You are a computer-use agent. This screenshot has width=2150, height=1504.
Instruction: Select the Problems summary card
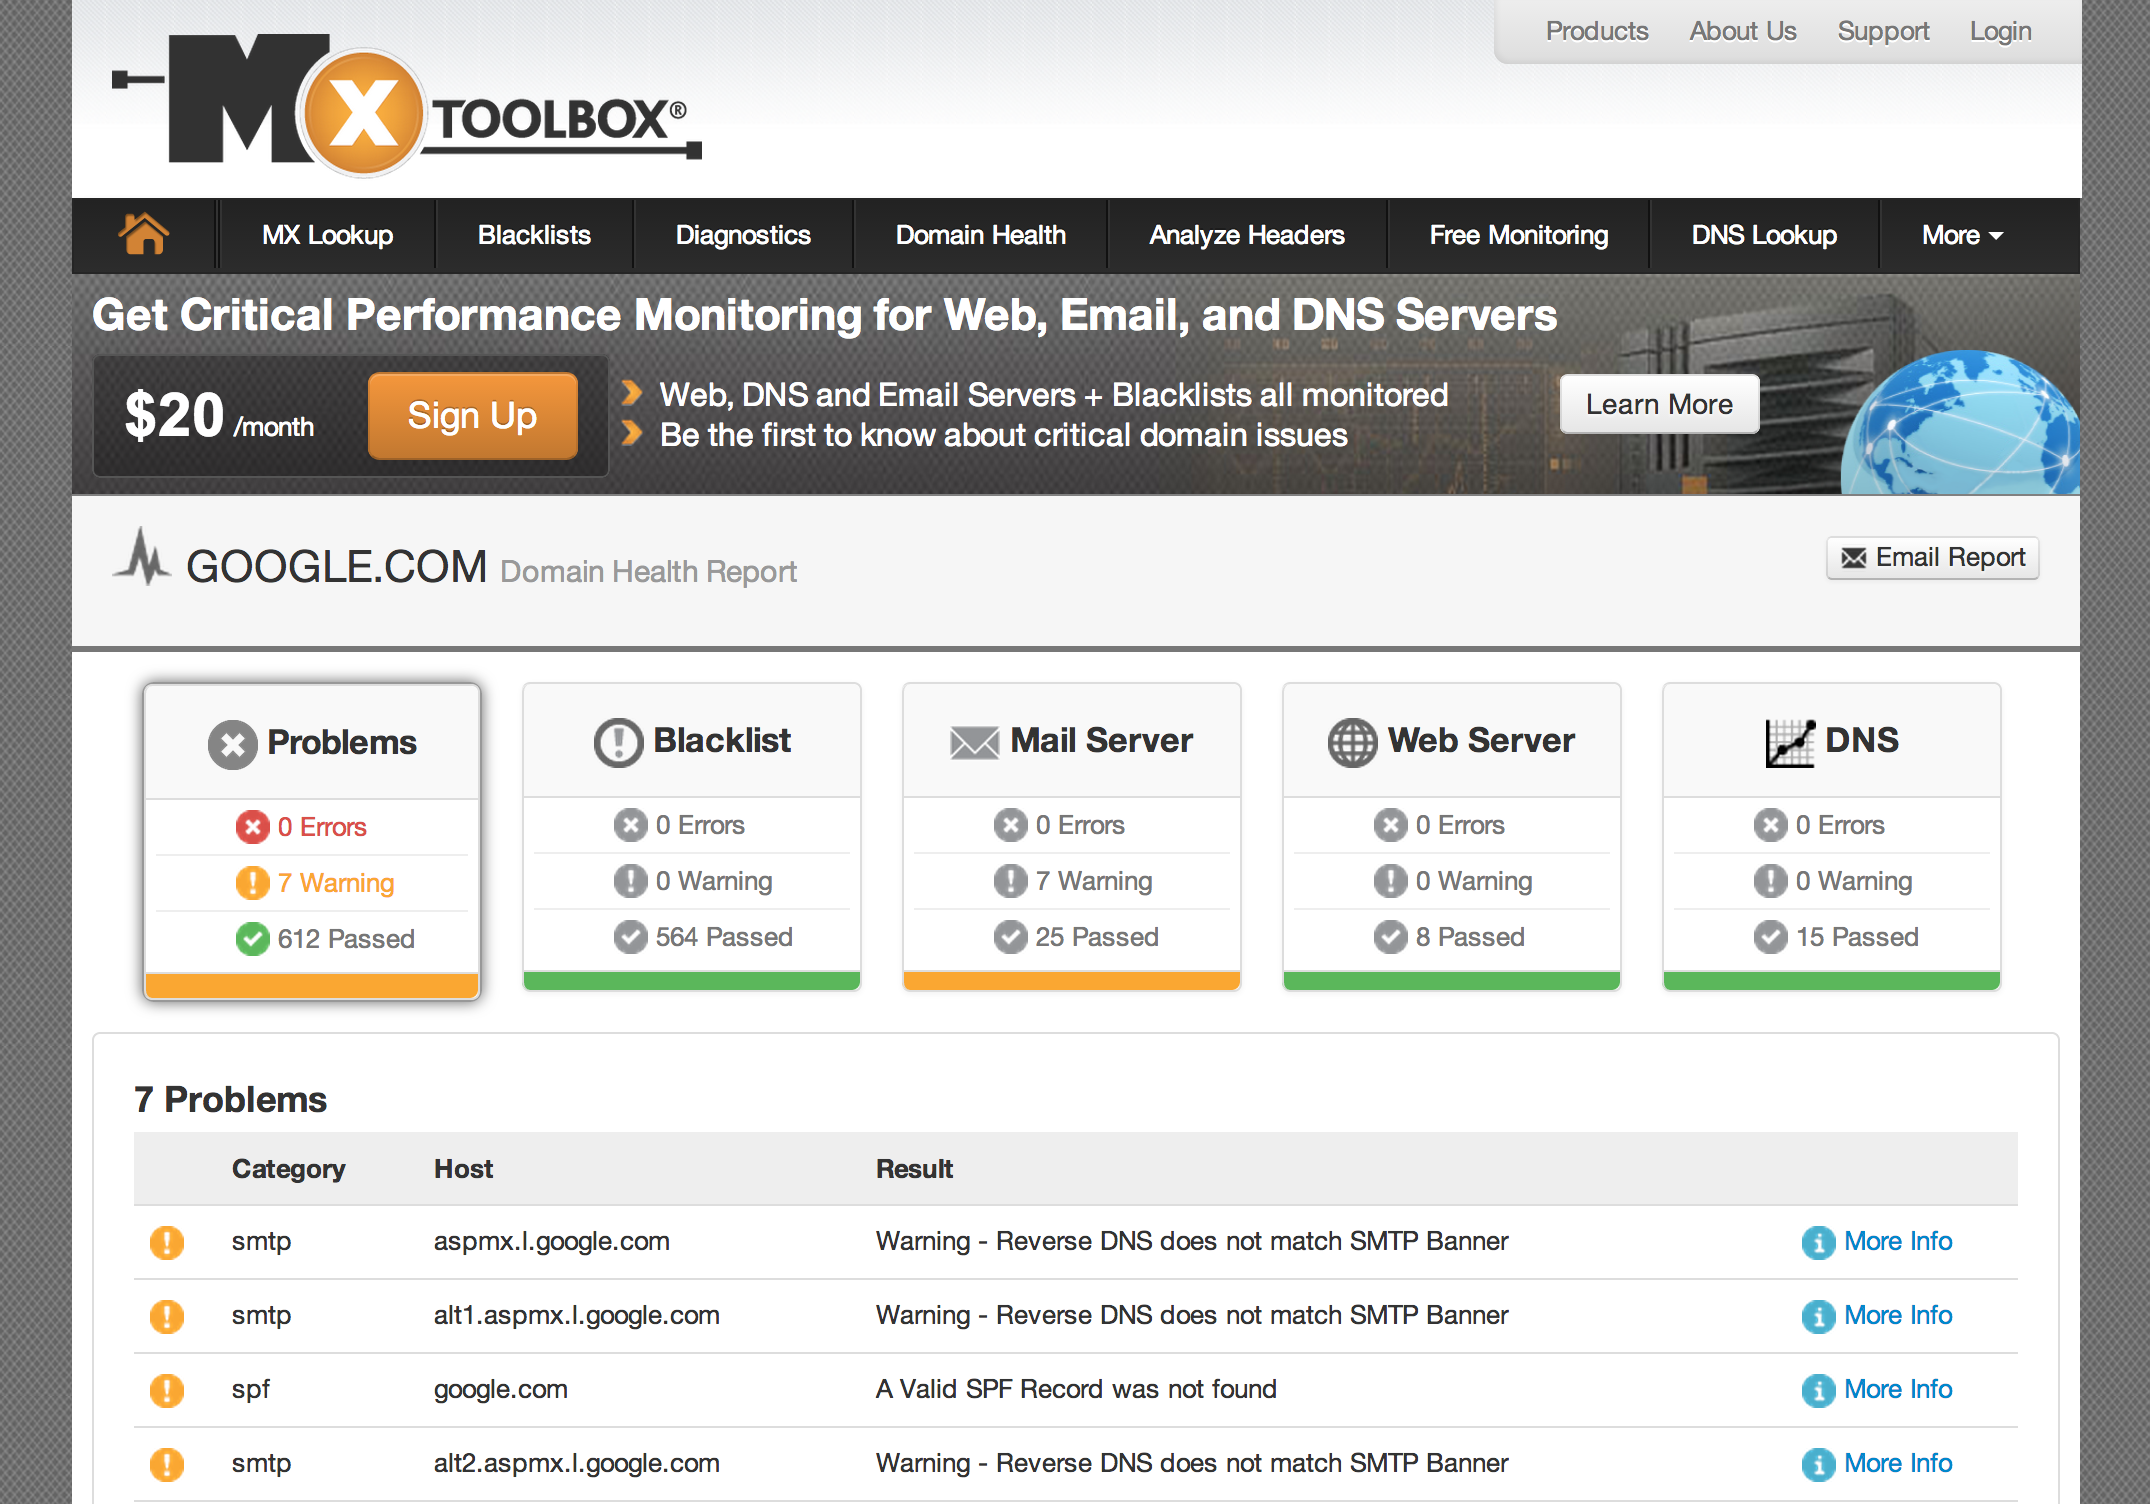pos(311,840)
